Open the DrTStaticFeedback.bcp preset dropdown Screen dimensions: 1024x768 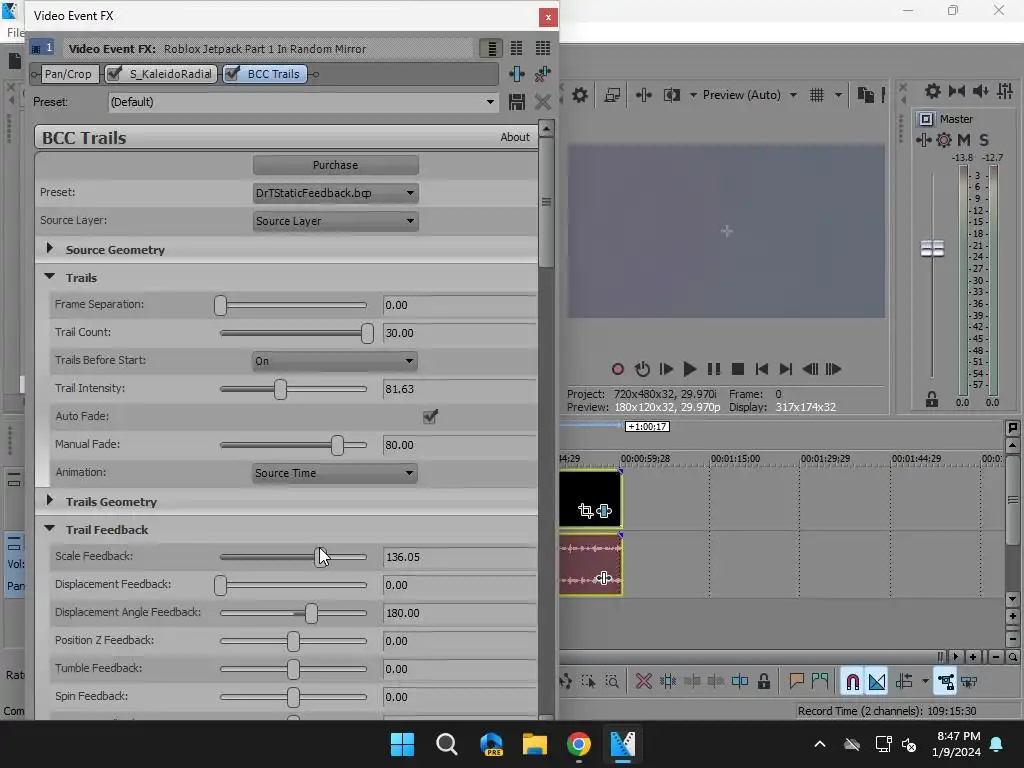point(336,193)
